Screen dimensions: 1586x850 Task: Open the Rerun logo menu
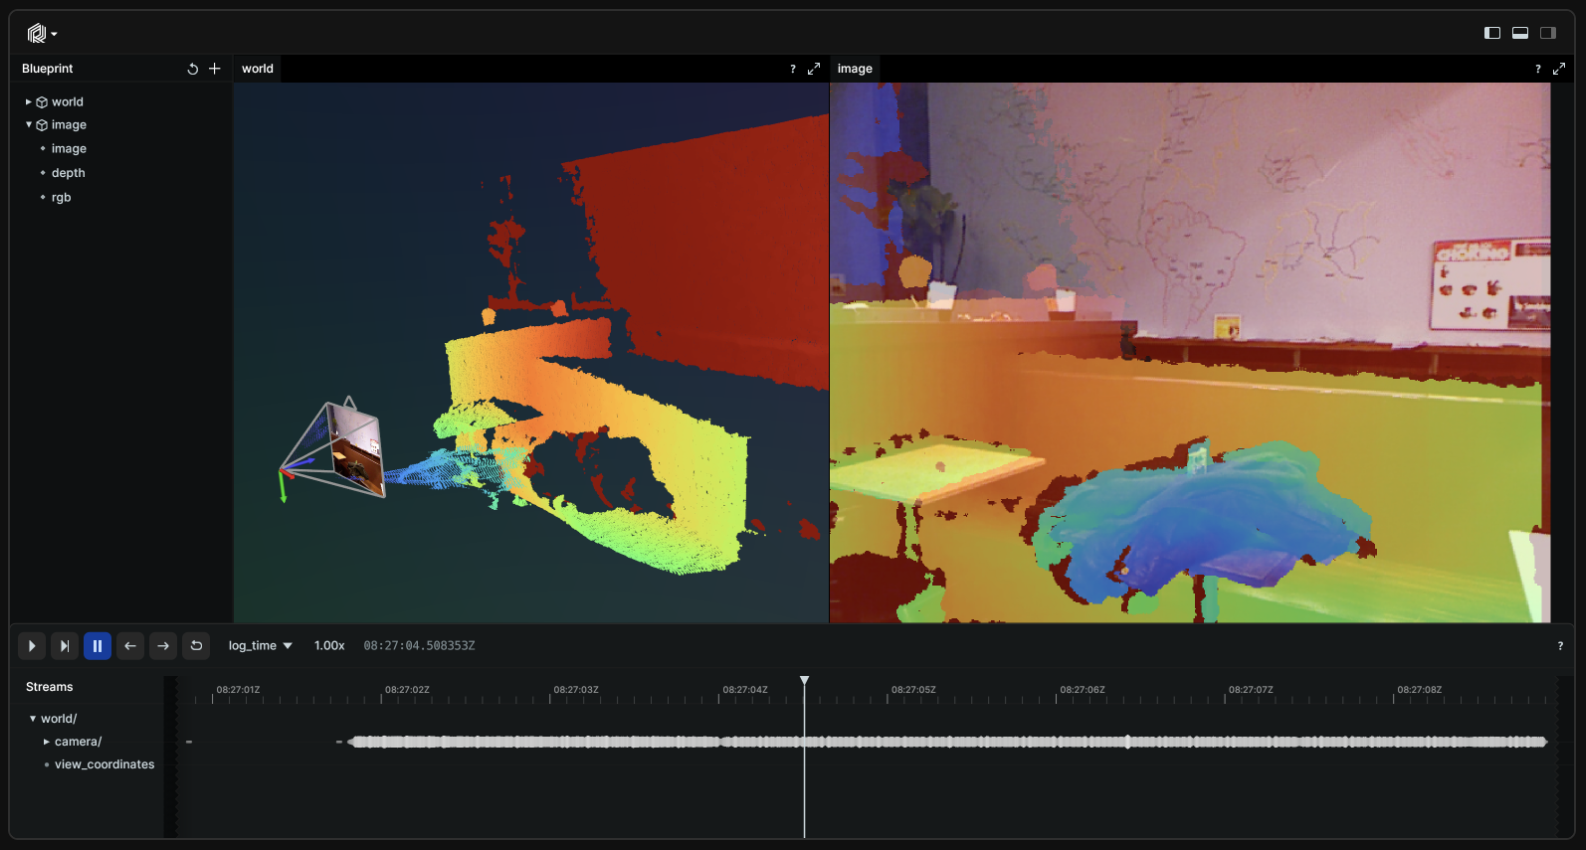click(41, 34)
